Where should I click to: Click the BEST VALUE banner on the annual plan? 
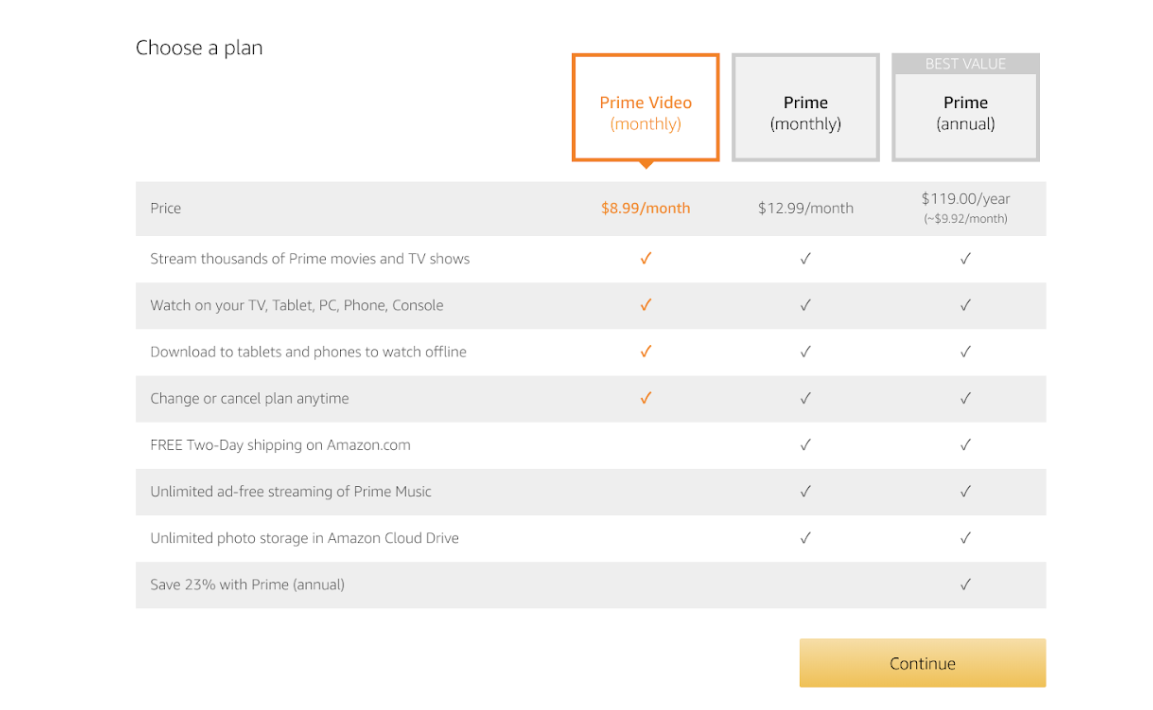pyautogui.click(x=965, y=63)
